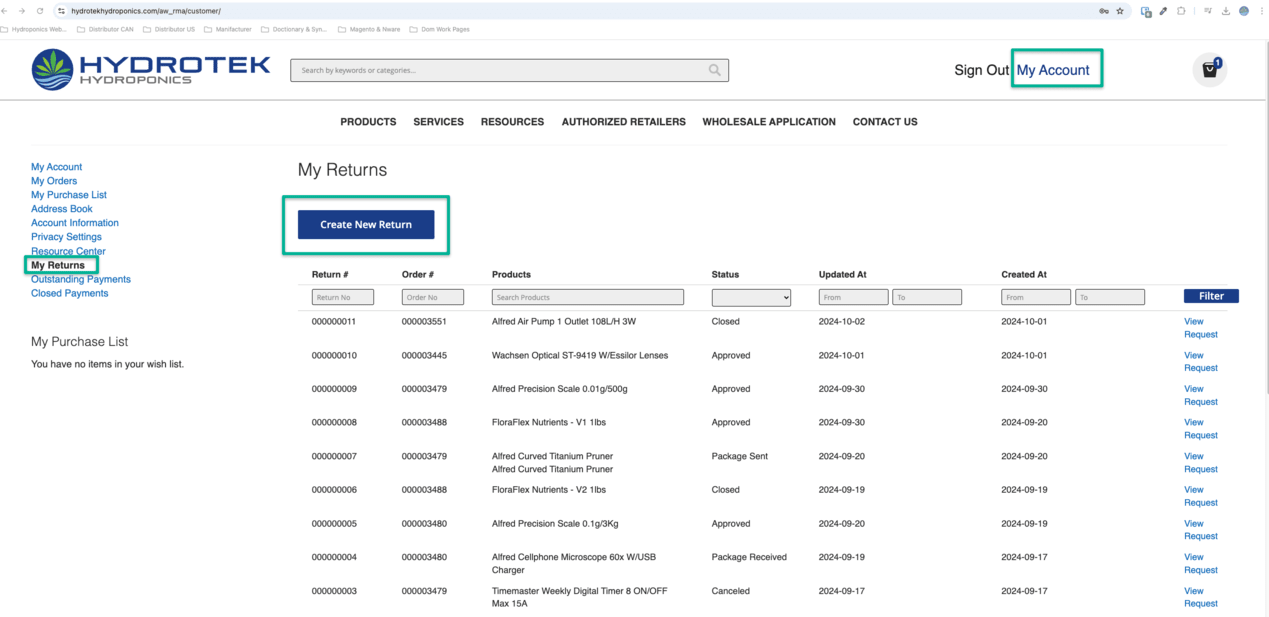Open the Distributor CAN bookmark folder

[105, 29]
